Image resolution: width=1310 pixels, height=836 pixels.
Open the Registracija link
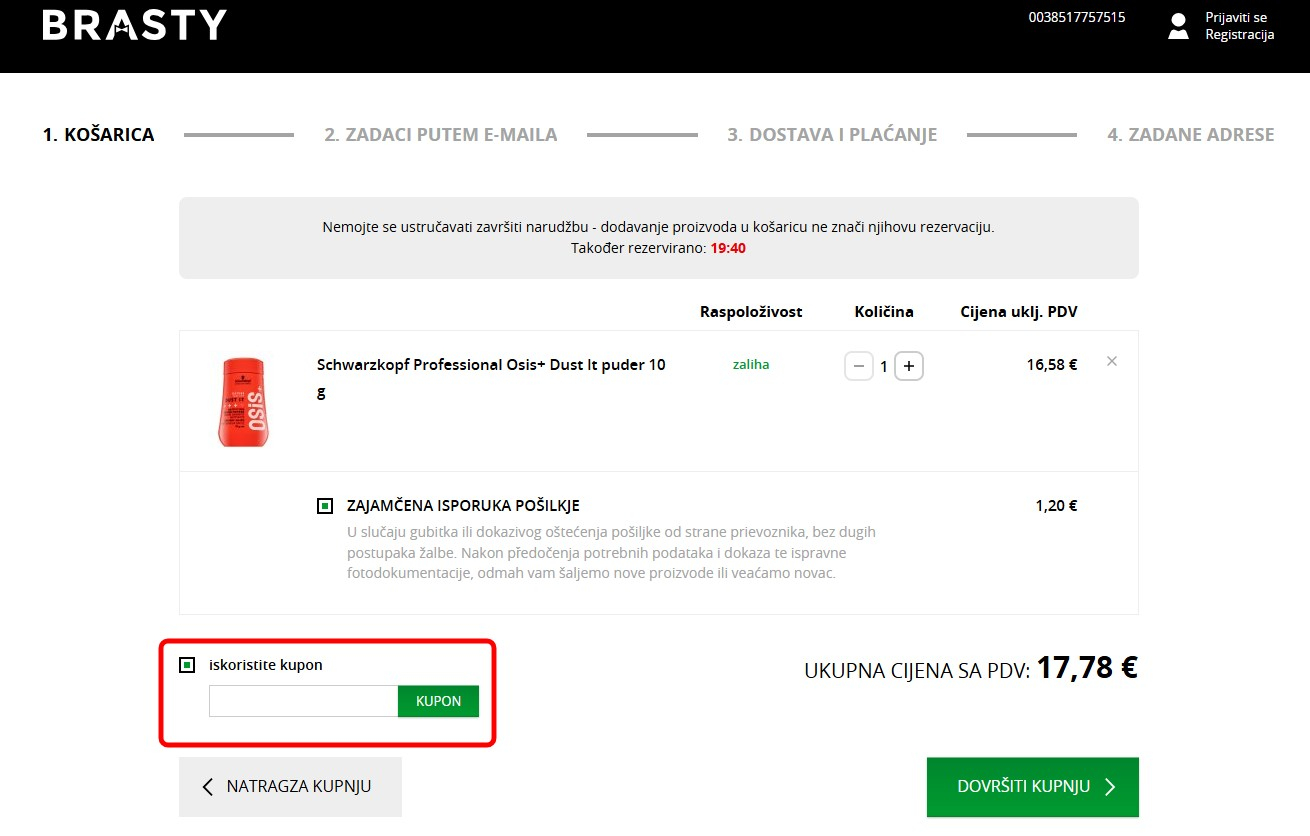pos(1239,35)
